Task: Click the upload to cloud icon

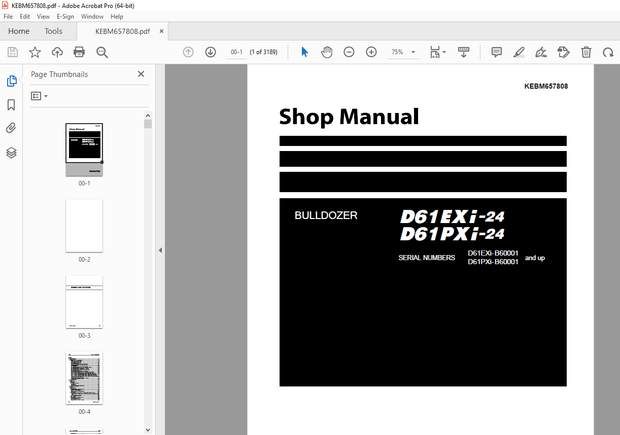Action: coord(57,52)
